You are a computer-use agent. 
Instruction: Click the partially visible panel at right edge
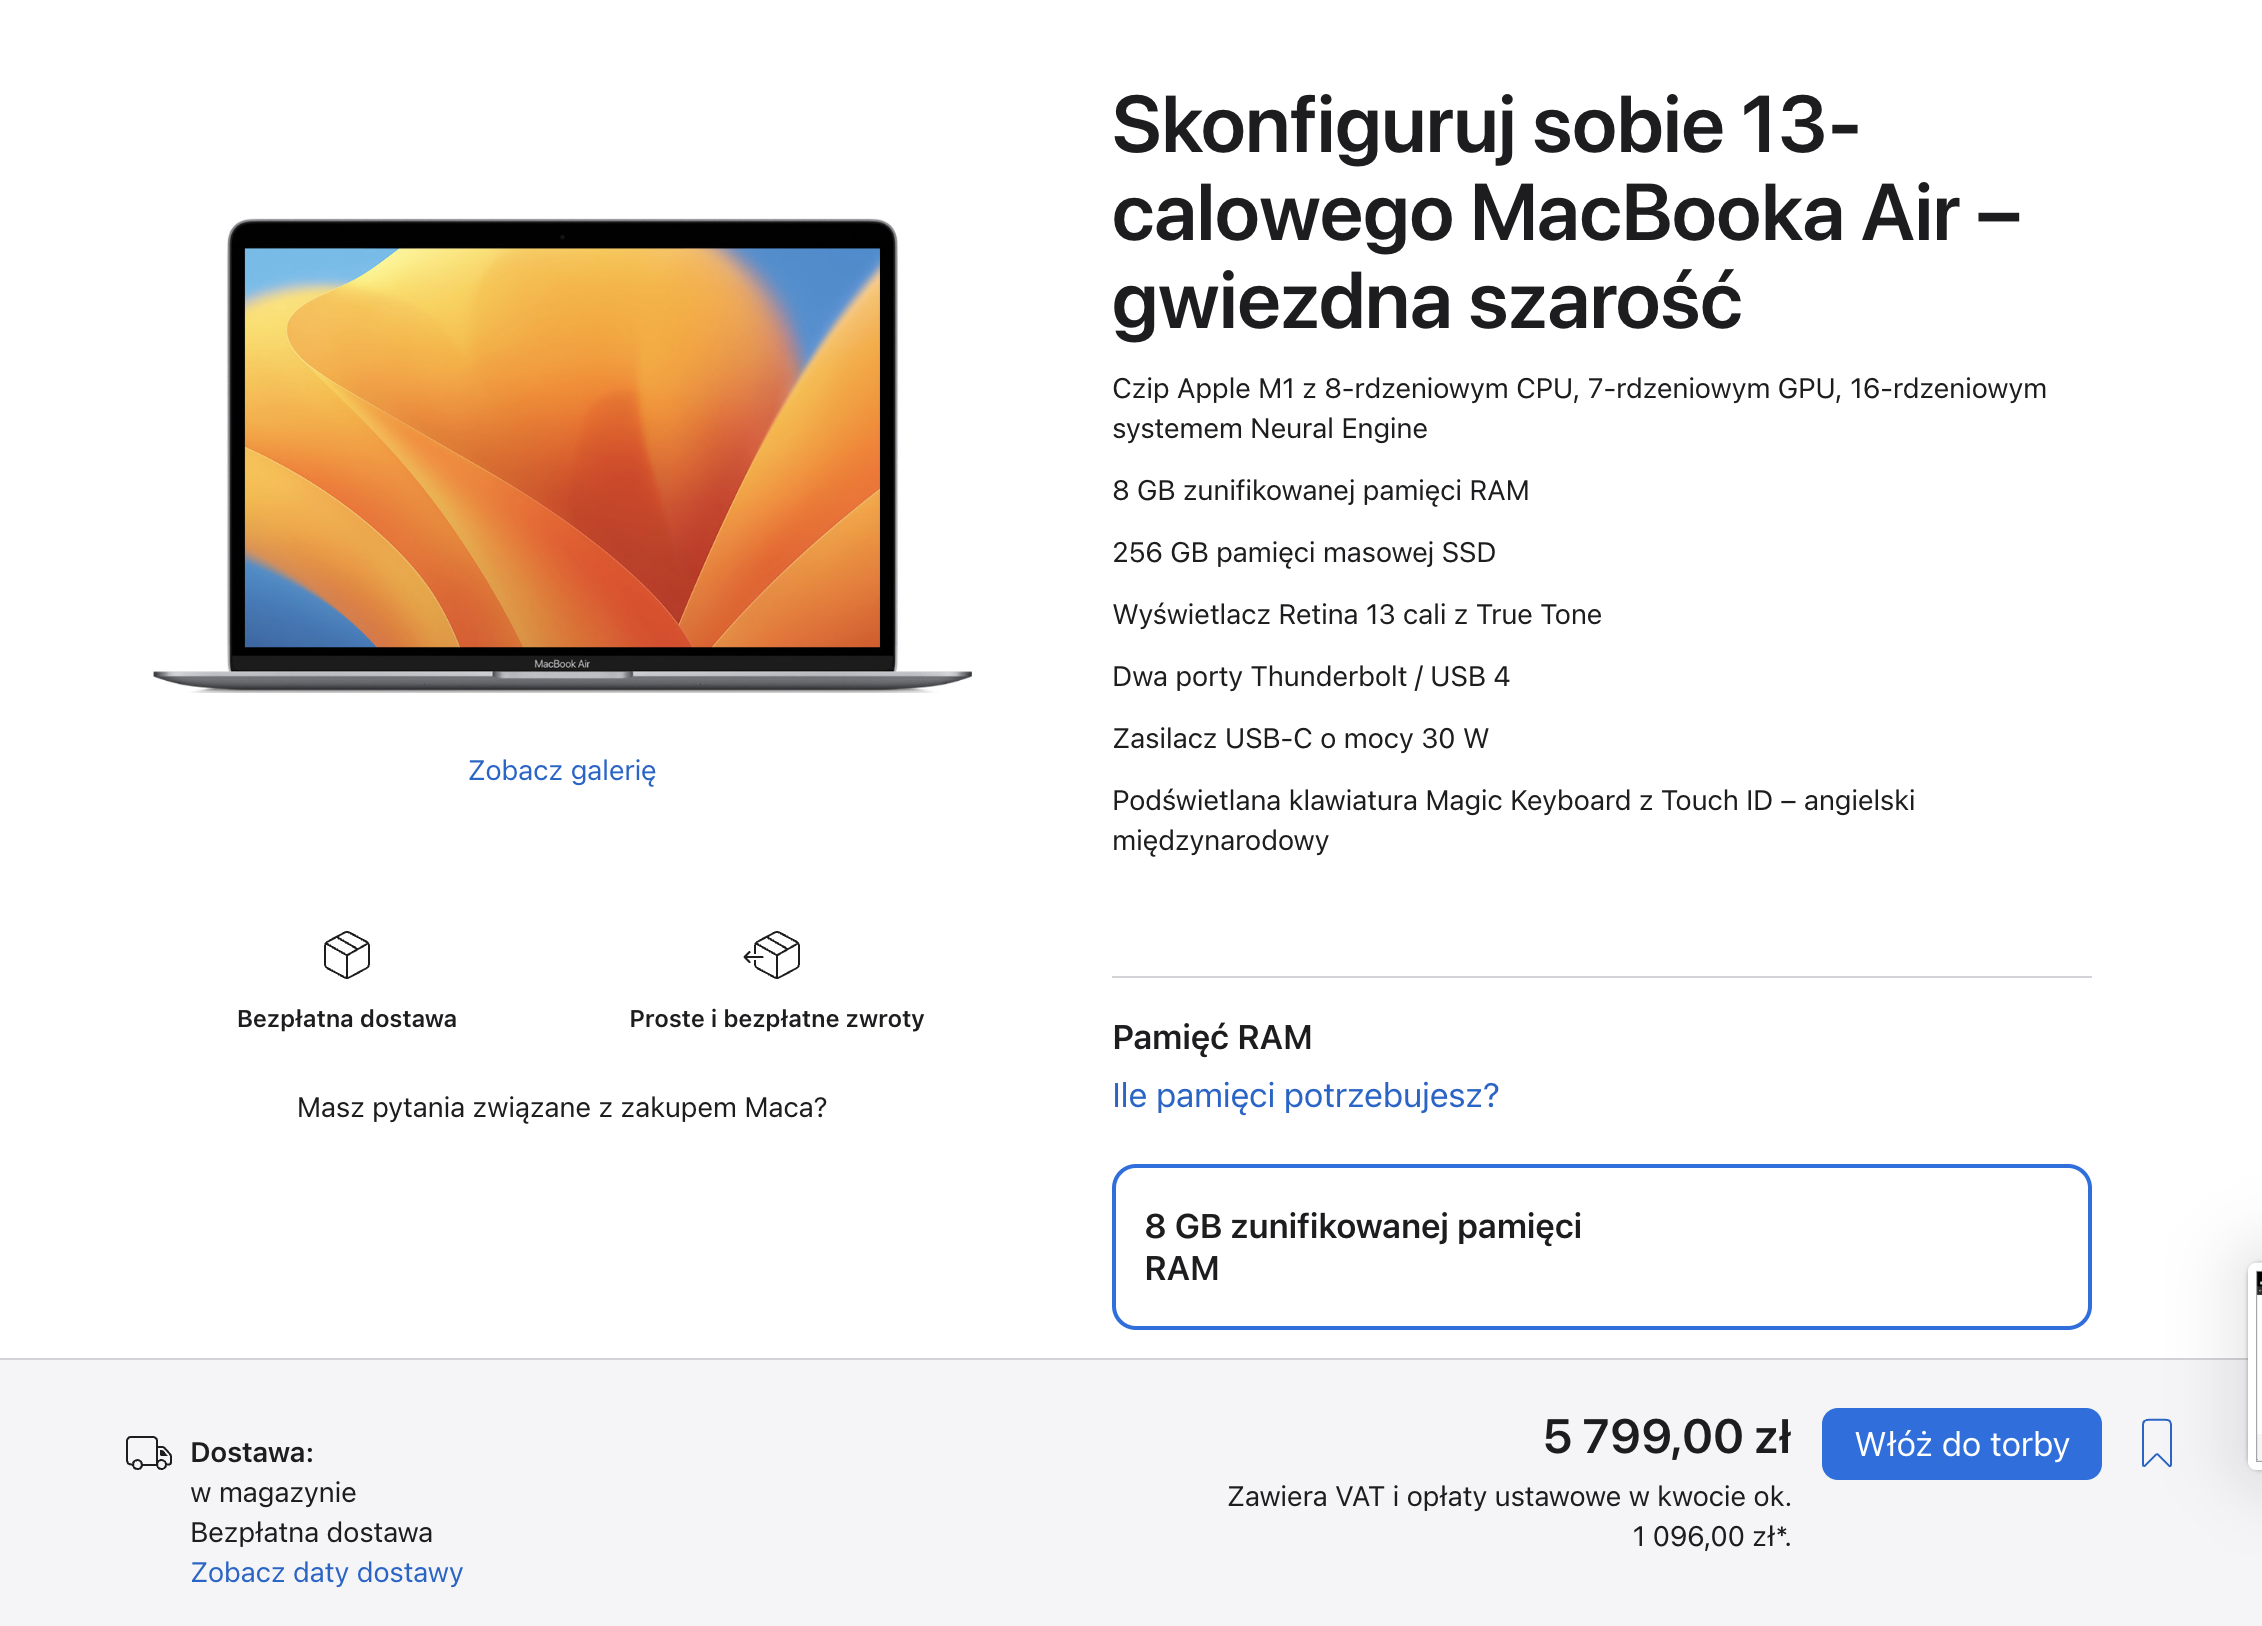coord(2255,1366)
